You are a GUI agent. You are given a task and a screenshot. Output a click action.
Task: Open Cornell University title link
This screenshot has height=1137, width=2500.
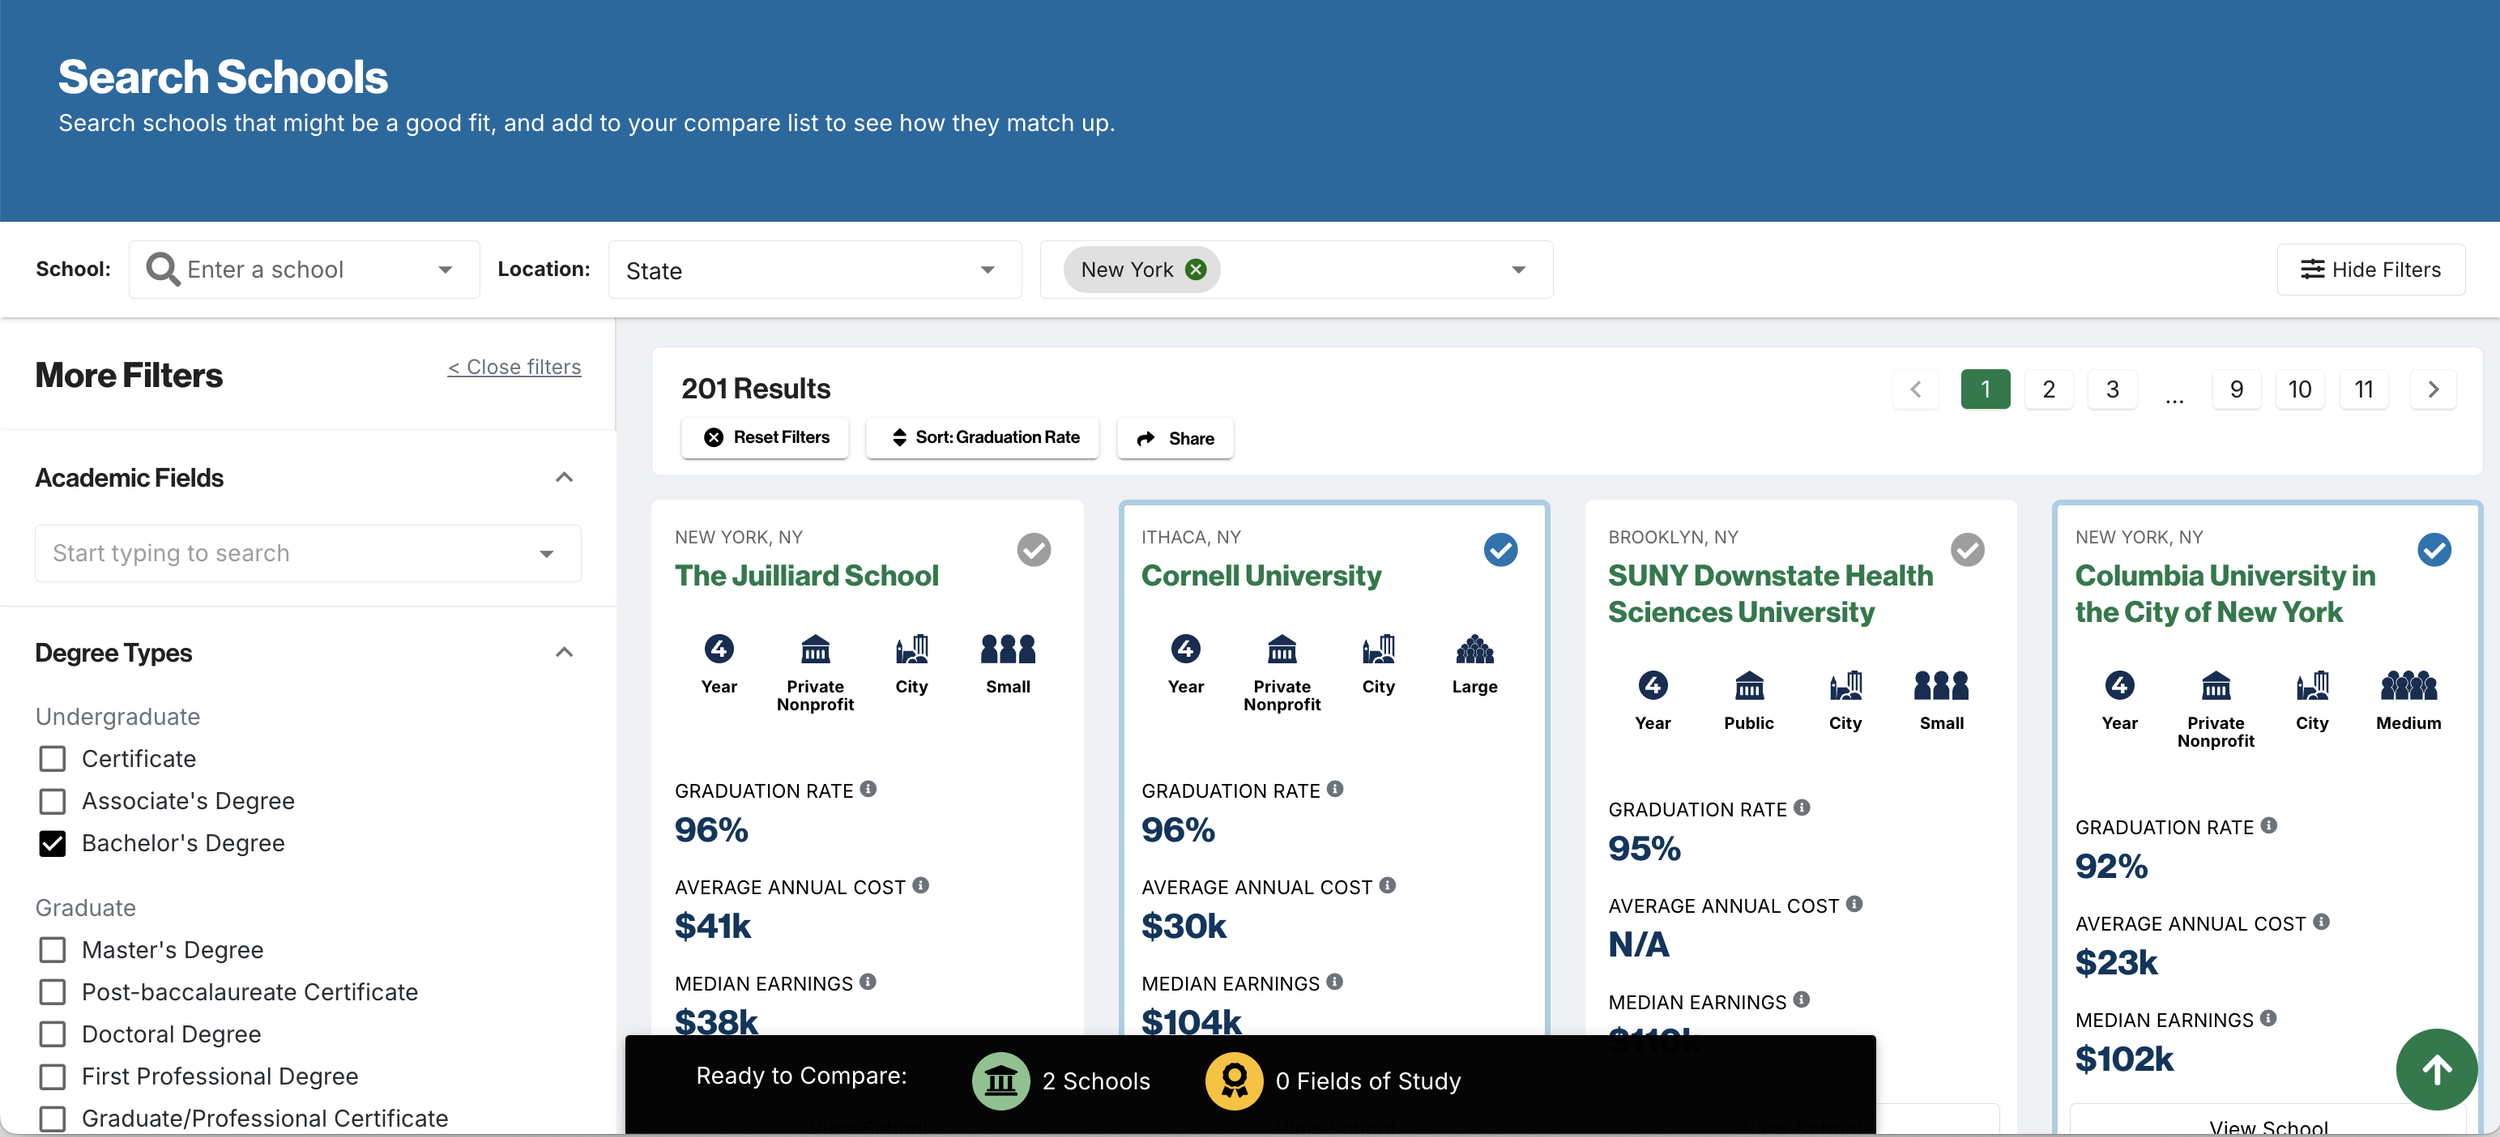(1261, 575)
